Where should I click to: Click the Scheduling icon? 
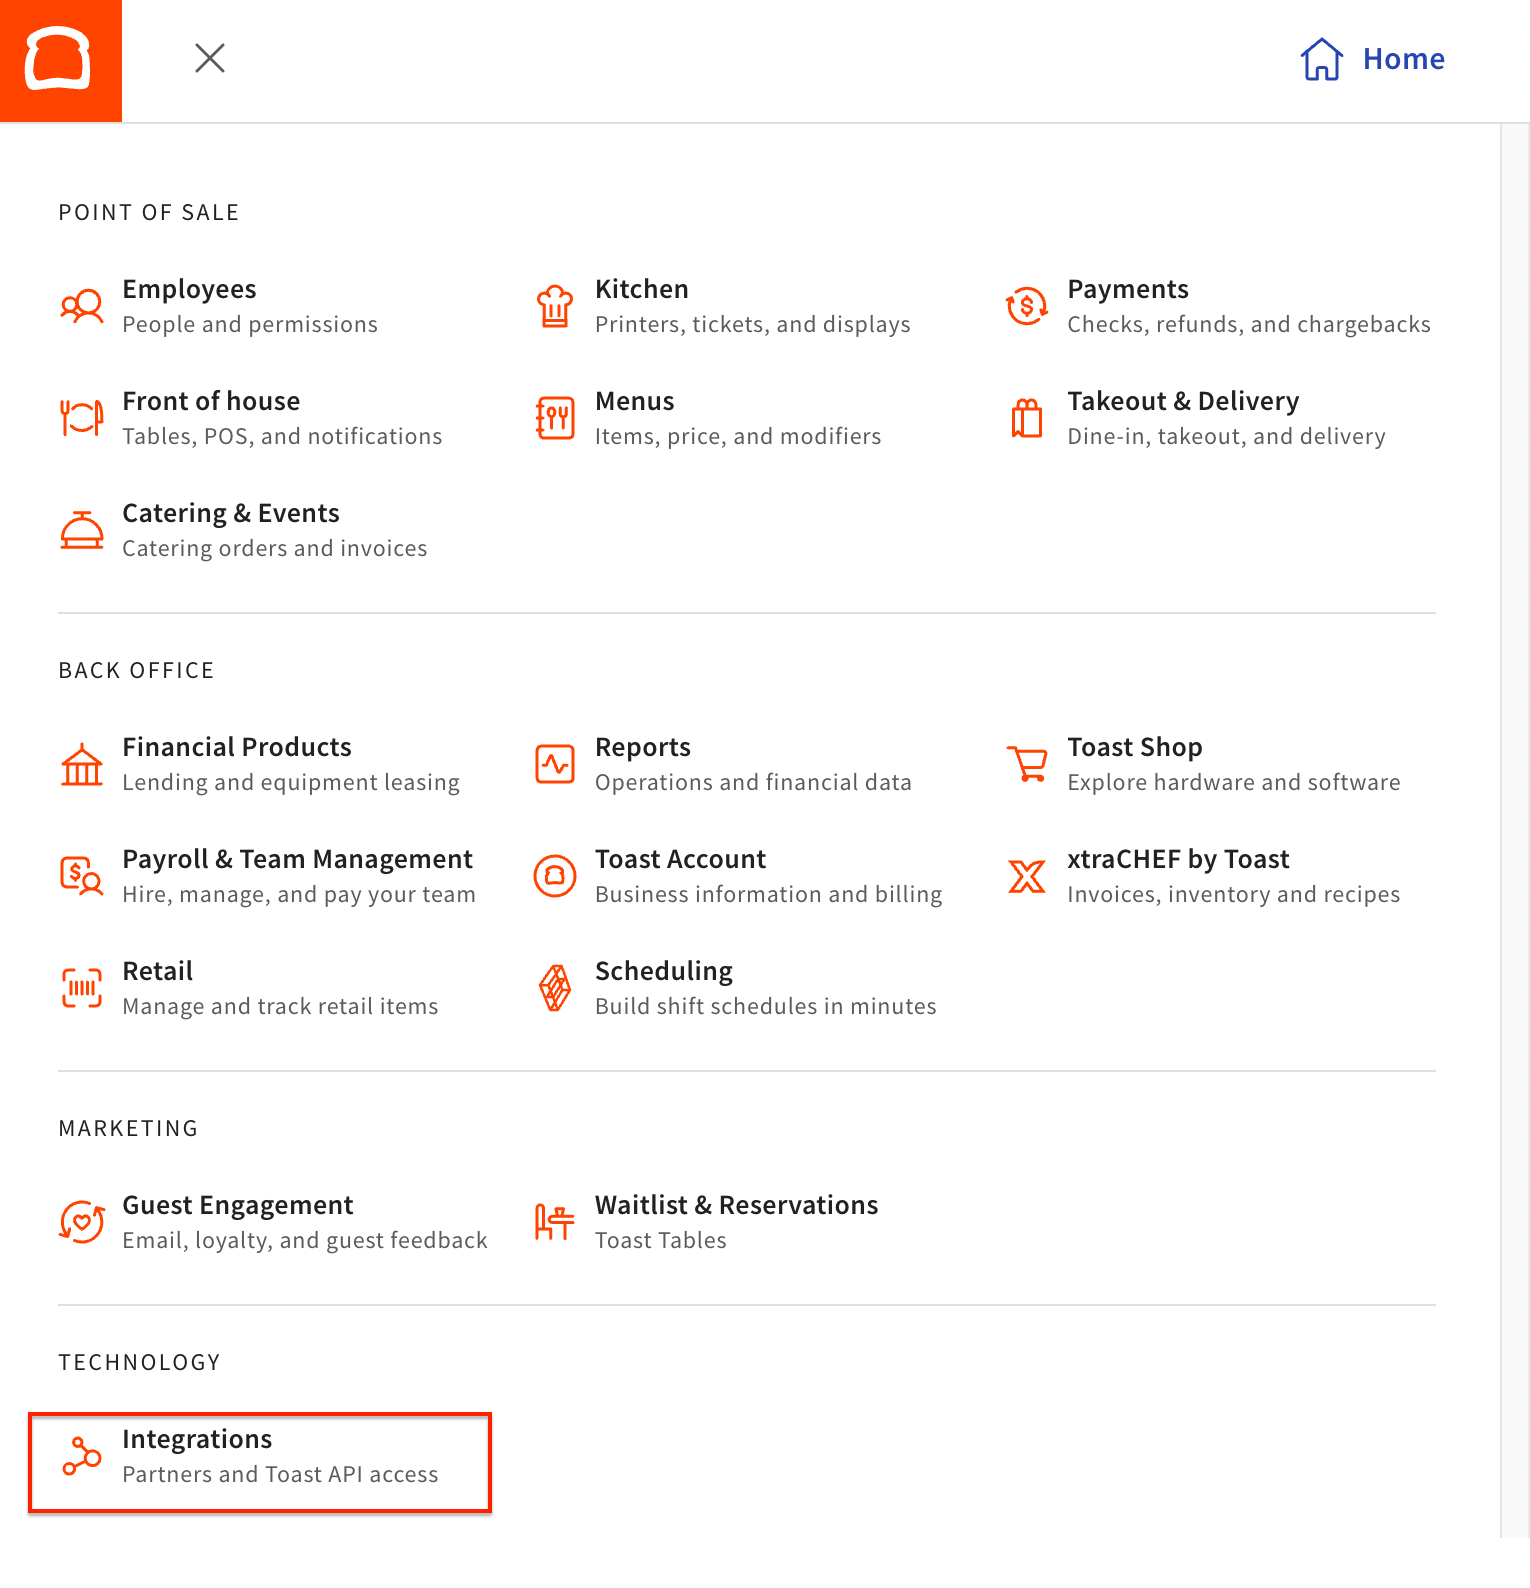click(x=555, y=988)
